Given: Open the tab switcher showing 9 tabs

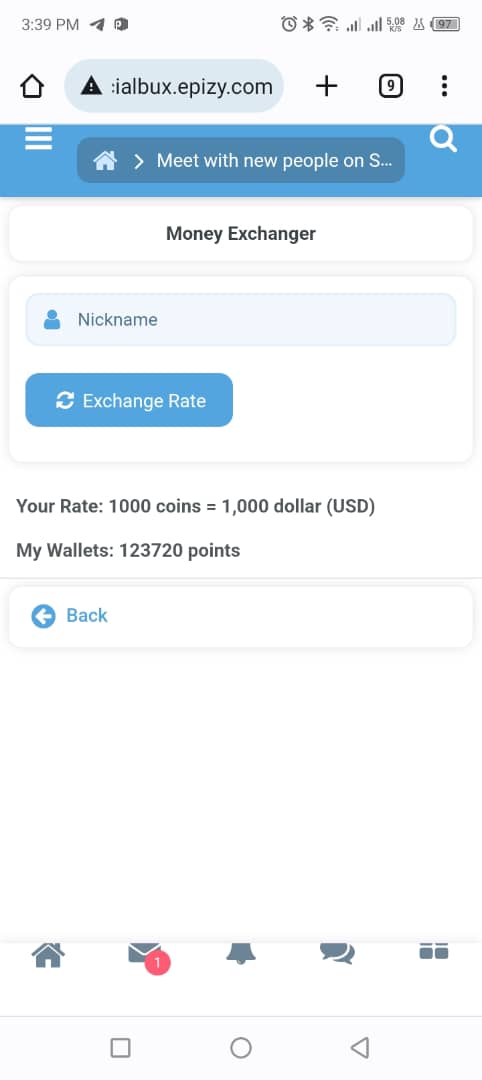Looking at the screenshot, I should [x=390, y=86].
